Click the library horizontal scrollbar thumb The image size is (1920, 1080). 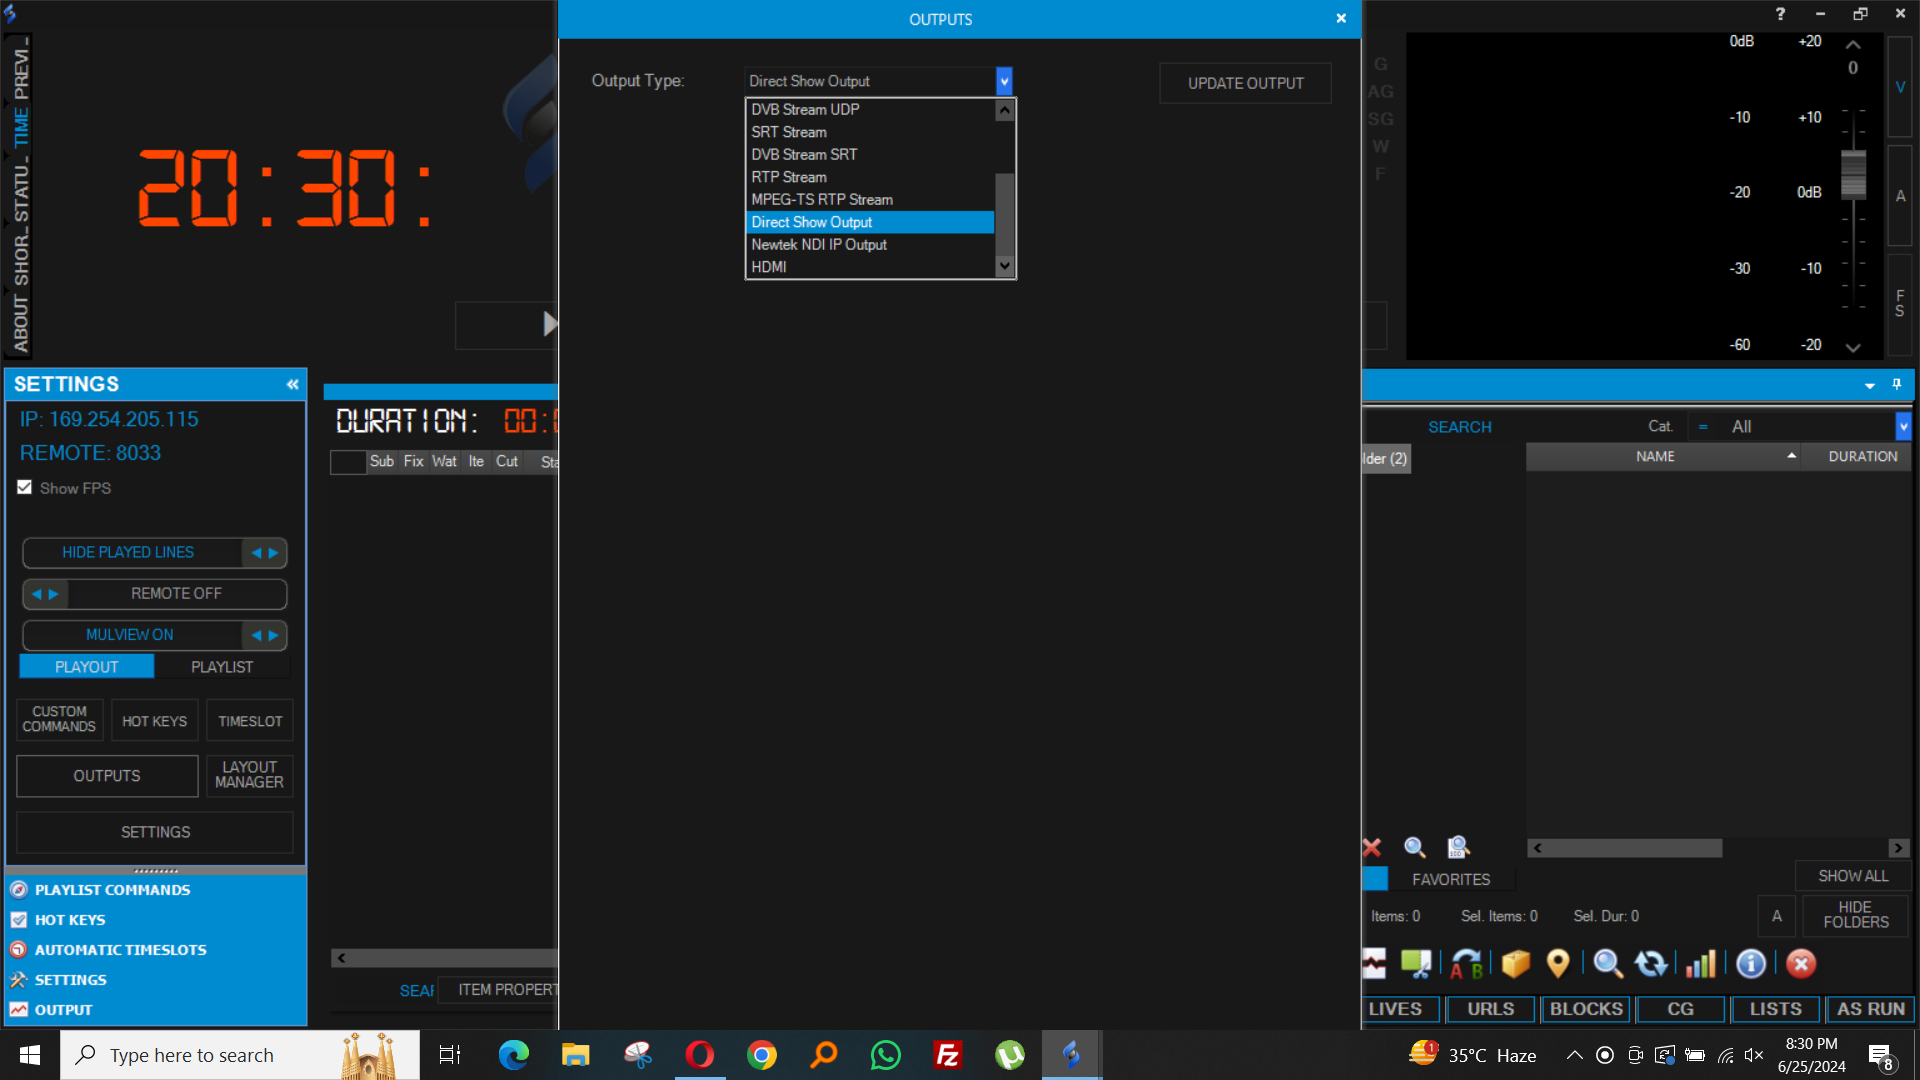click(x=1634, y=848)
